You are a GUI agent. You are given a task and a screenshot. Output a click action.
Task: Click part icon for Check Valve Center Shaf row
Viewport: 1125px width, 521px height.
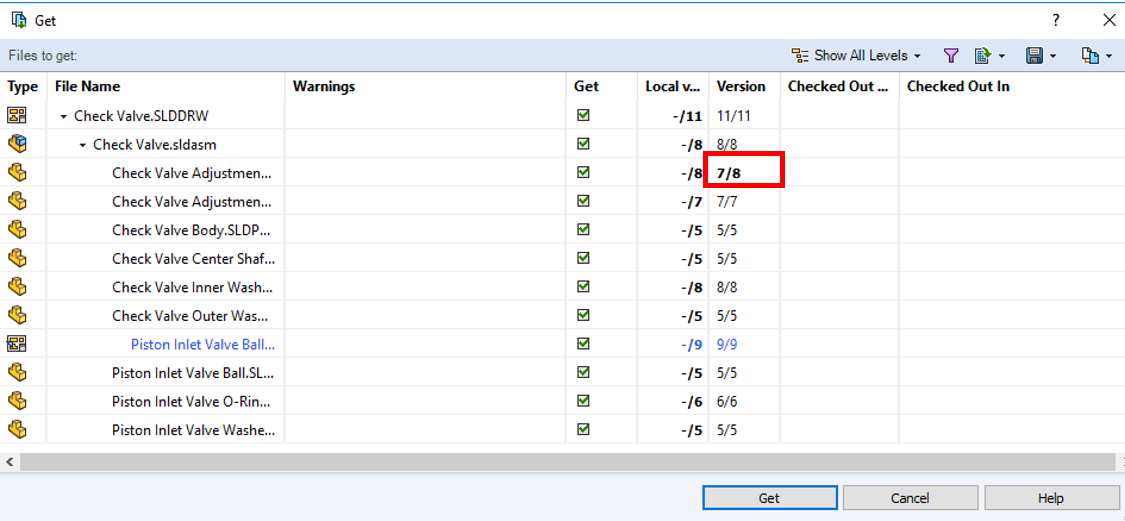click(17, 258)
